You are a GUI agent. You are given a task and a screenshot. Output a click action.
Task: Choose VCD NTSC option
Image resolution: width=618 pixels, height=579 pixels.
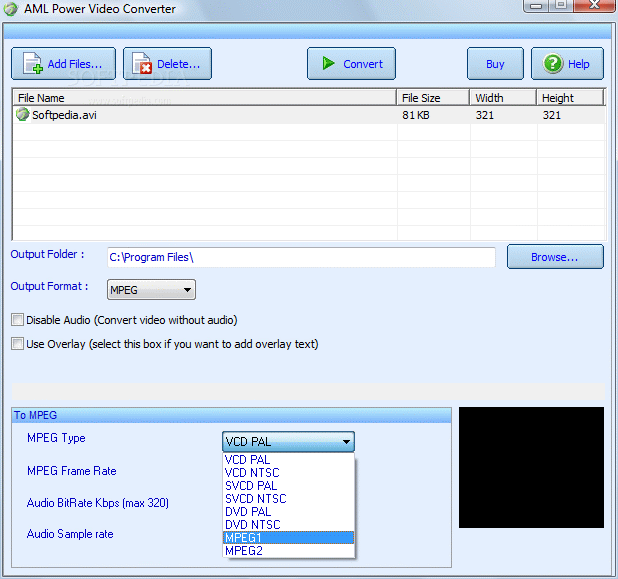[x=289, y=473]
